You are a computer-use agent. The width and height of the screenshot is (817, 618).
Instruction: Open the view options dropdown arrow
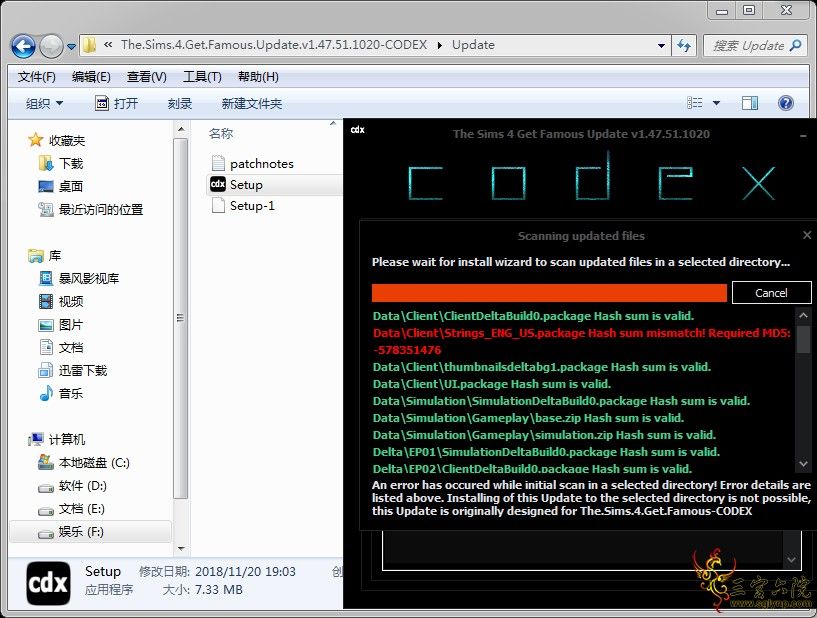(716, 103)
